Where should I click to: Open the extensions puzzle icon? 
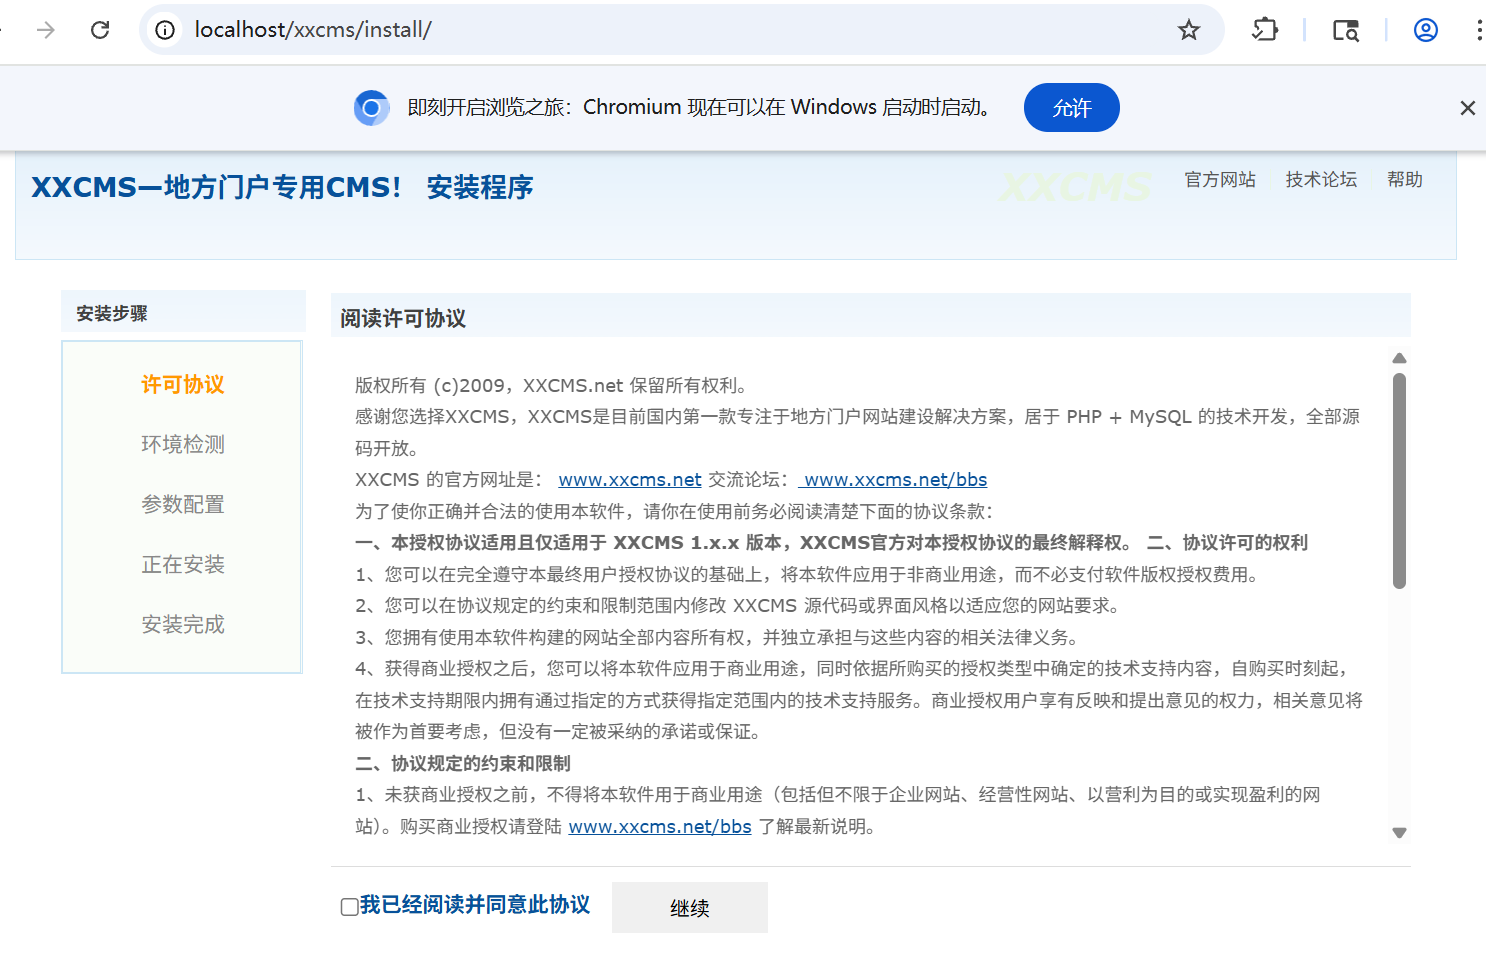pyautogui.click(x=1265, y=30)
